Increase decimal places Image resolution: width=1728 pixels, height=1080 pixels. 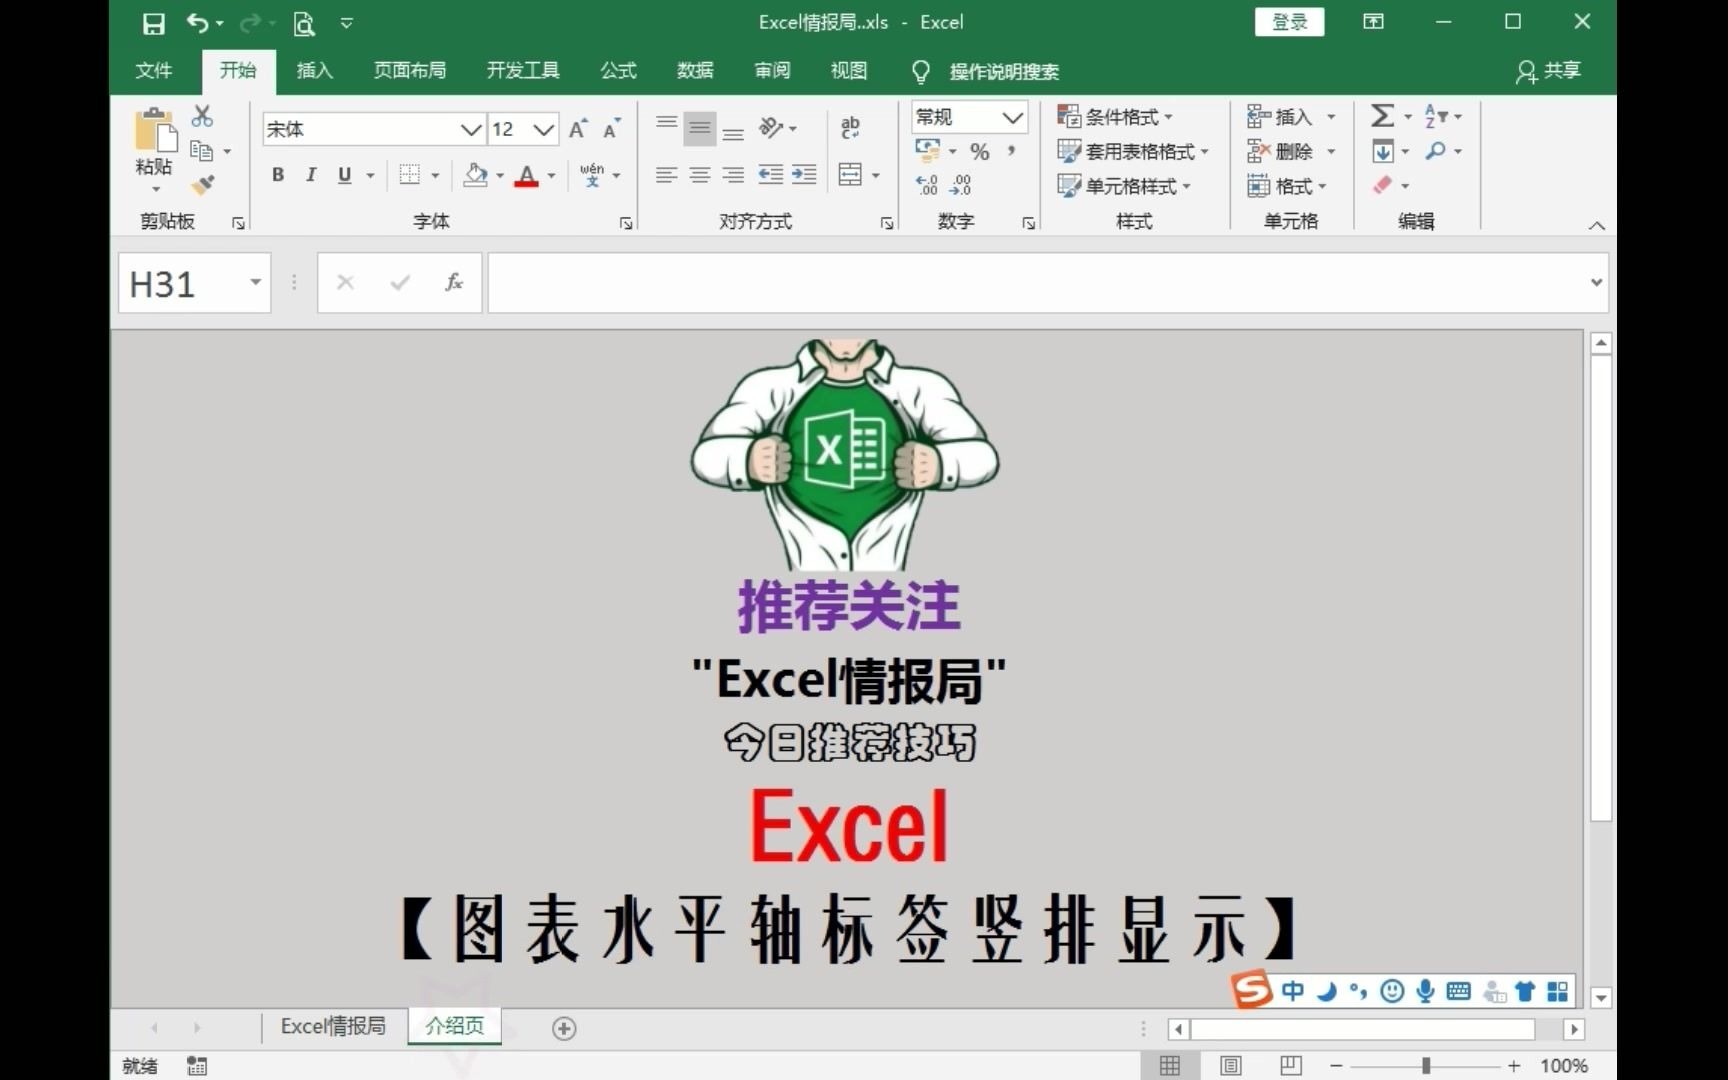(x=927, y=185)
